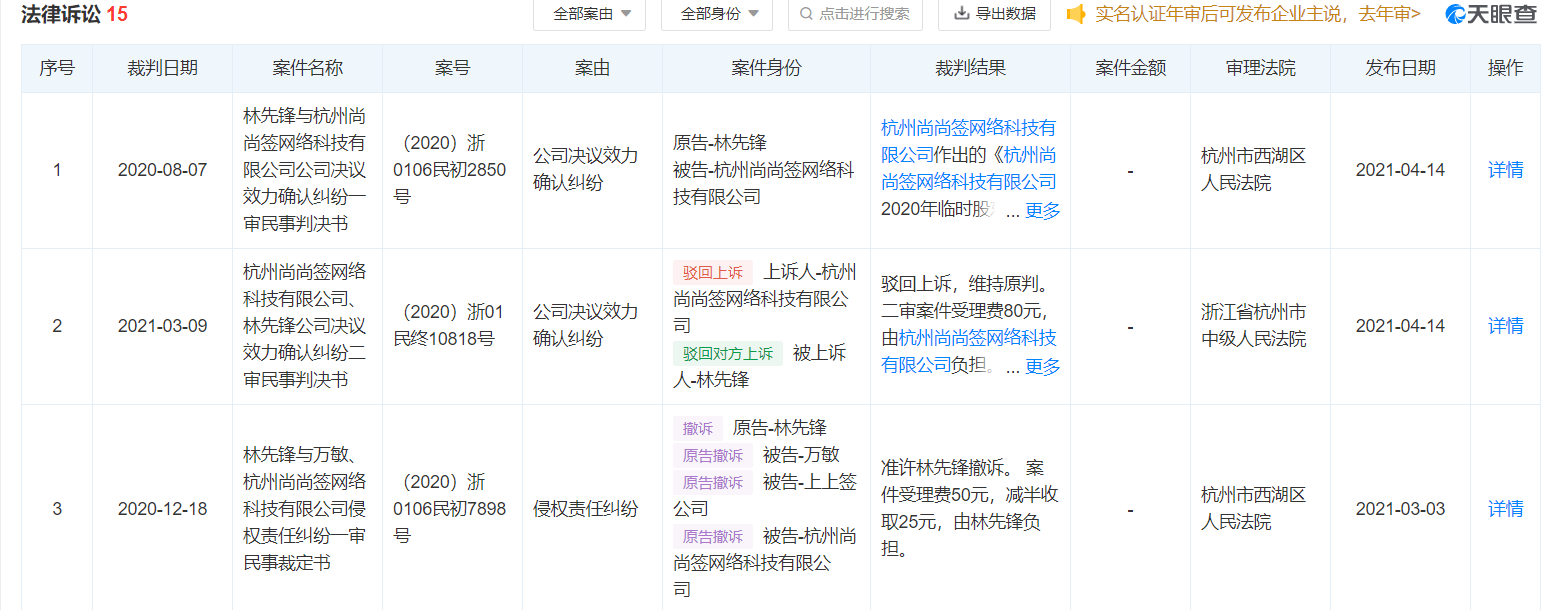Open company link in second case's 裁判结果
The height and width of the screenshot is (610, 1545).
pyautogui.click(x=977, y=339)
